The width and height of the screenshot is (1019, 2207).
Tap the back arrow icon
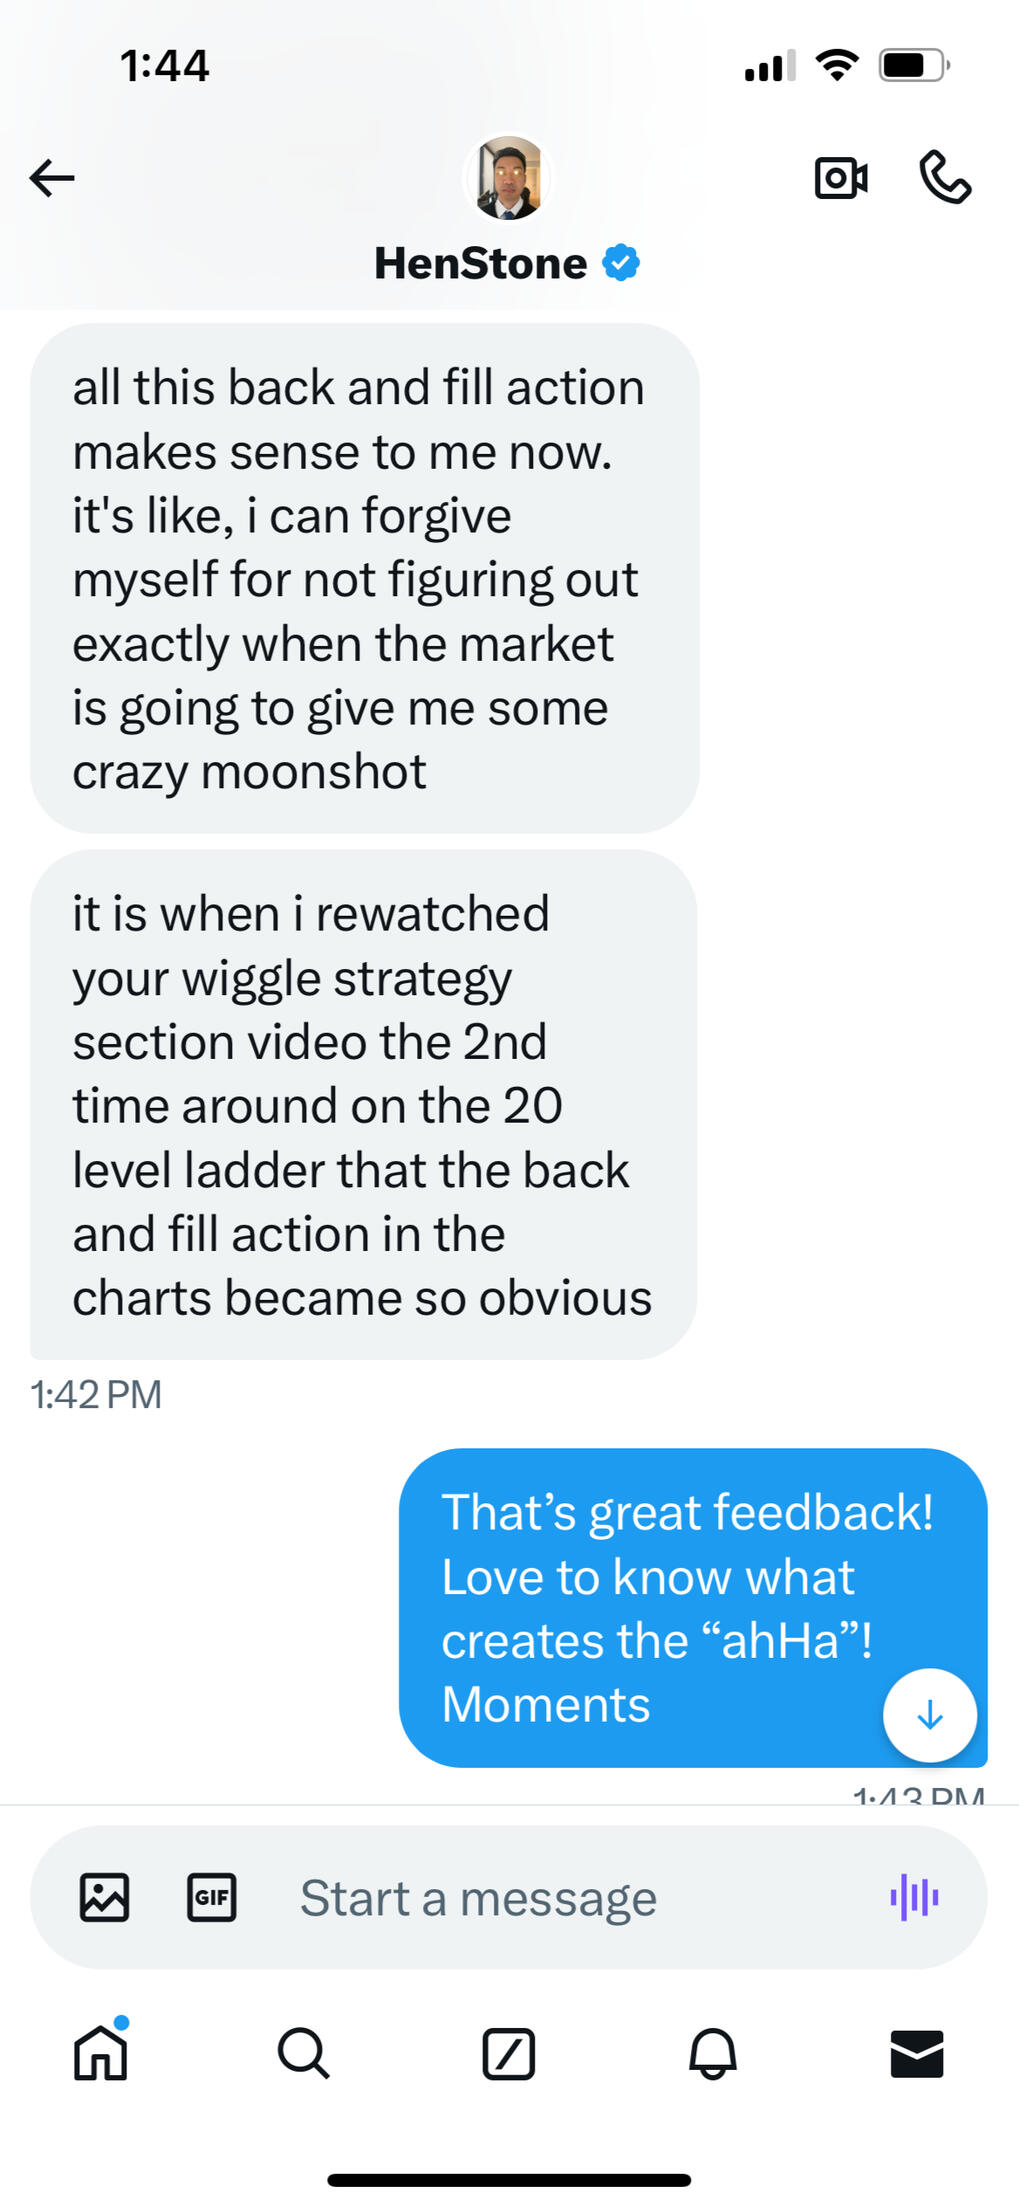52,178
